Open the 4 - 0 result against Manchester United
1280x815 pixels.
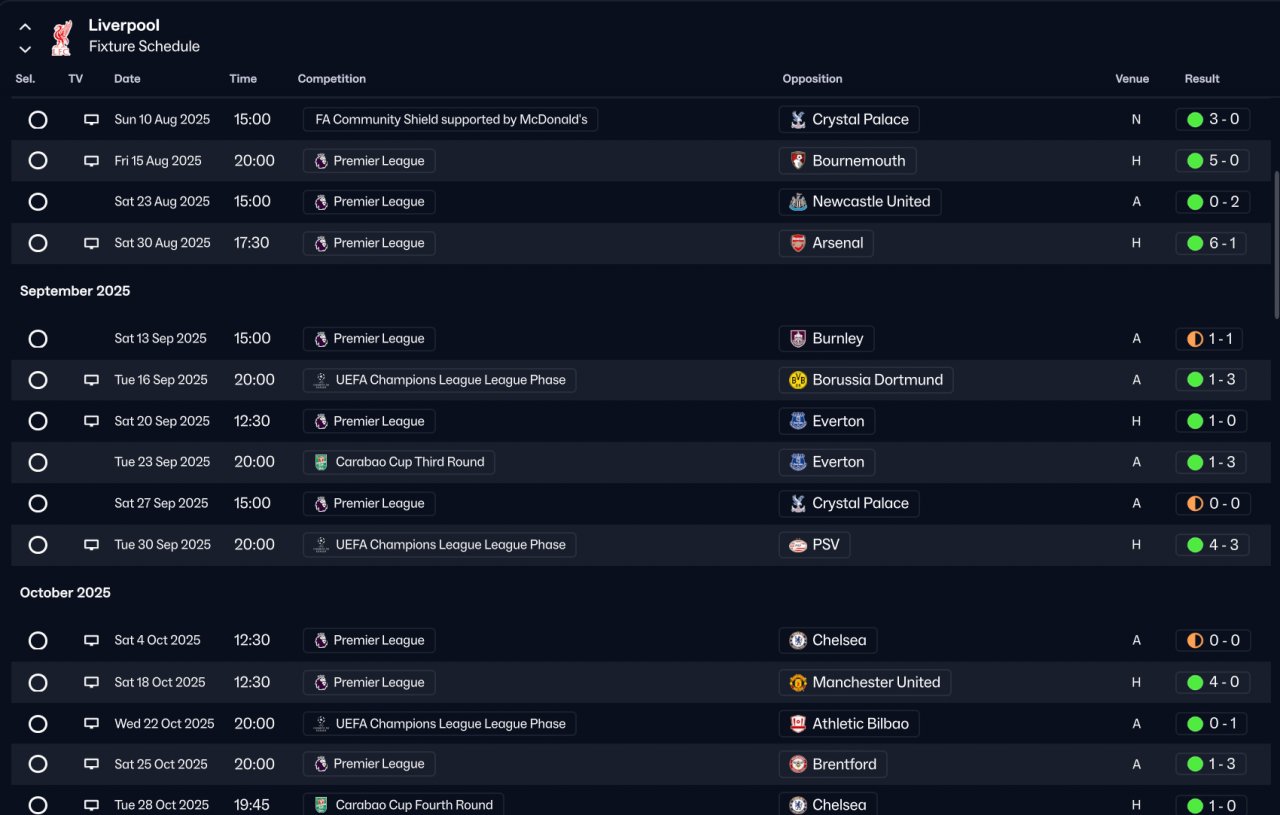pyautogui.click(x=1213, y=682)
